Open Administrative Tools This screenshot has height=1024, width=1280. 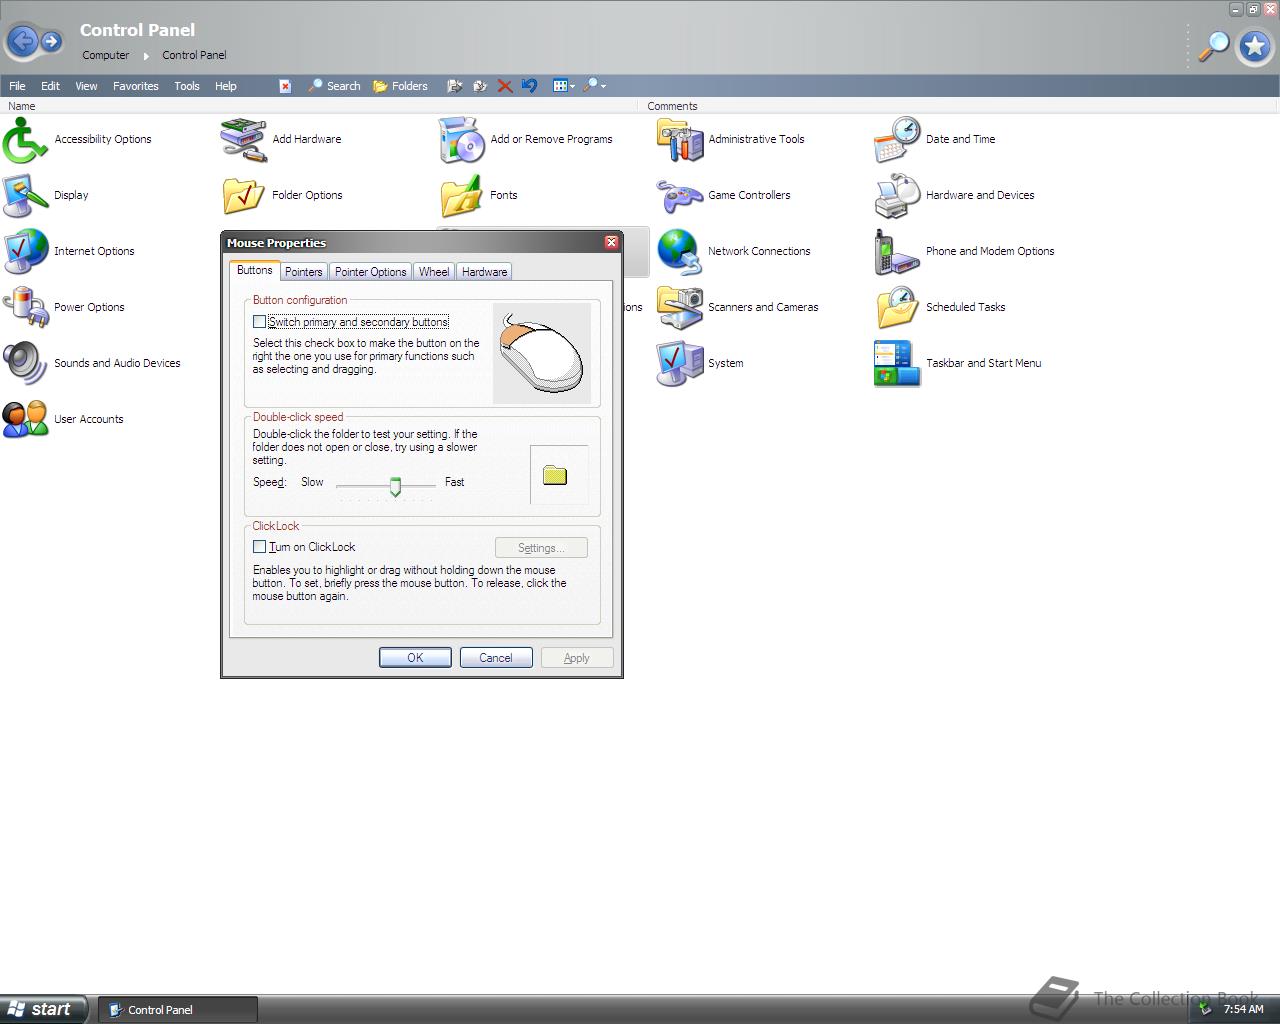coord(731,140)
